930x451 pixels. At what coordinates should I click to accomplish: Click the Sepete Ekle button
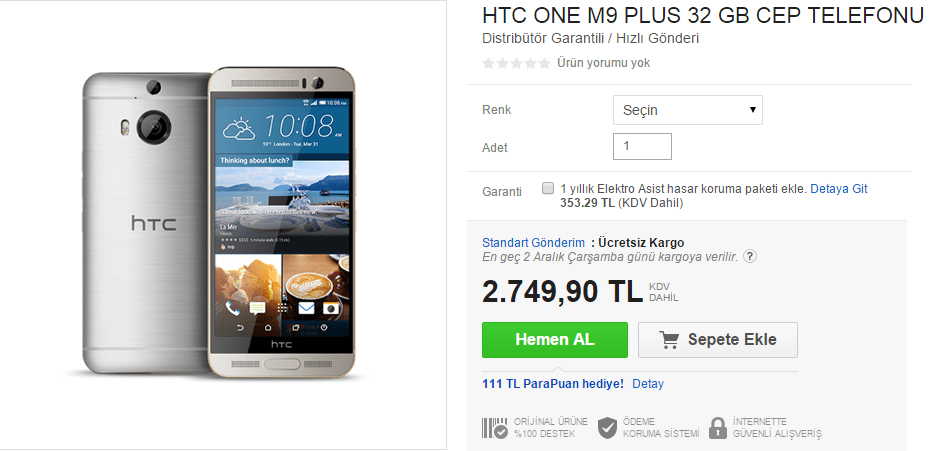click(x=718, y=340)
